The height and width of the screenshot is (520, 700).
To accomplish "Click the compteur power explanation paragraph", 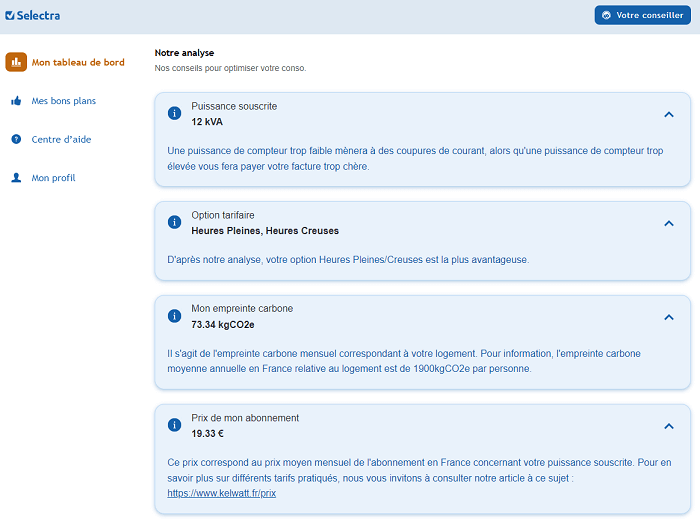I will point(415,158).
